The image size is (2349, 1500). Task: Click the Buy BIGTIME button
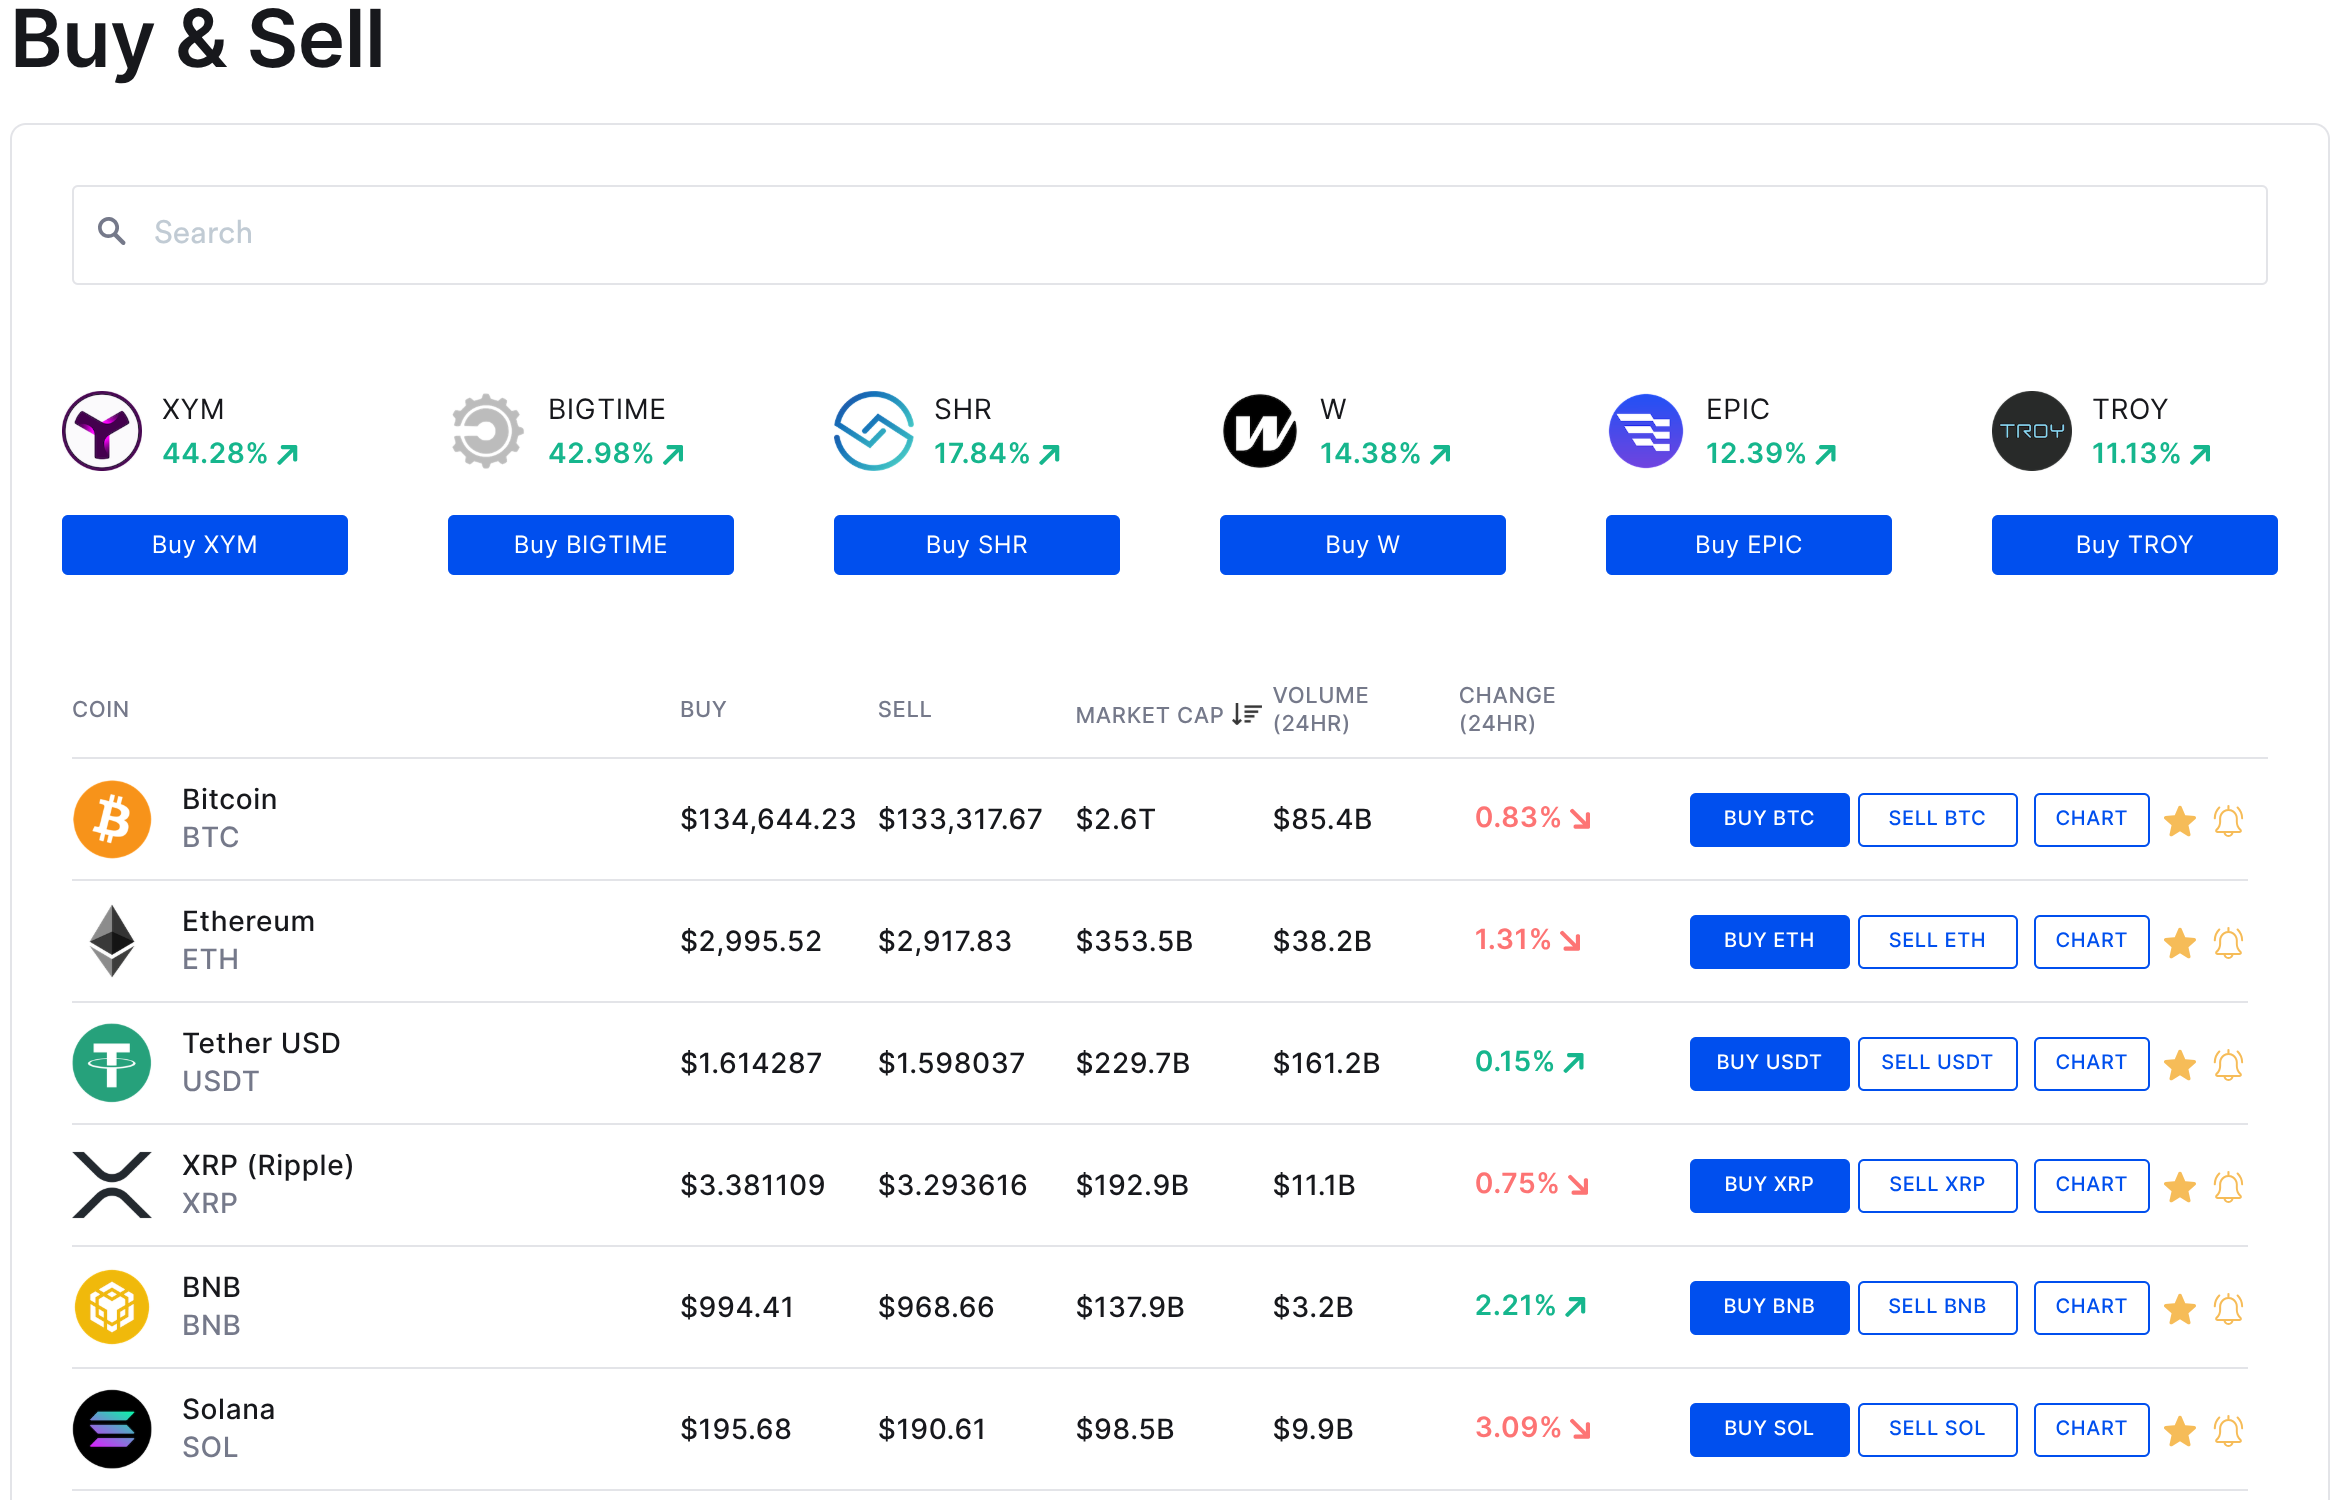(x=591, y=545)
